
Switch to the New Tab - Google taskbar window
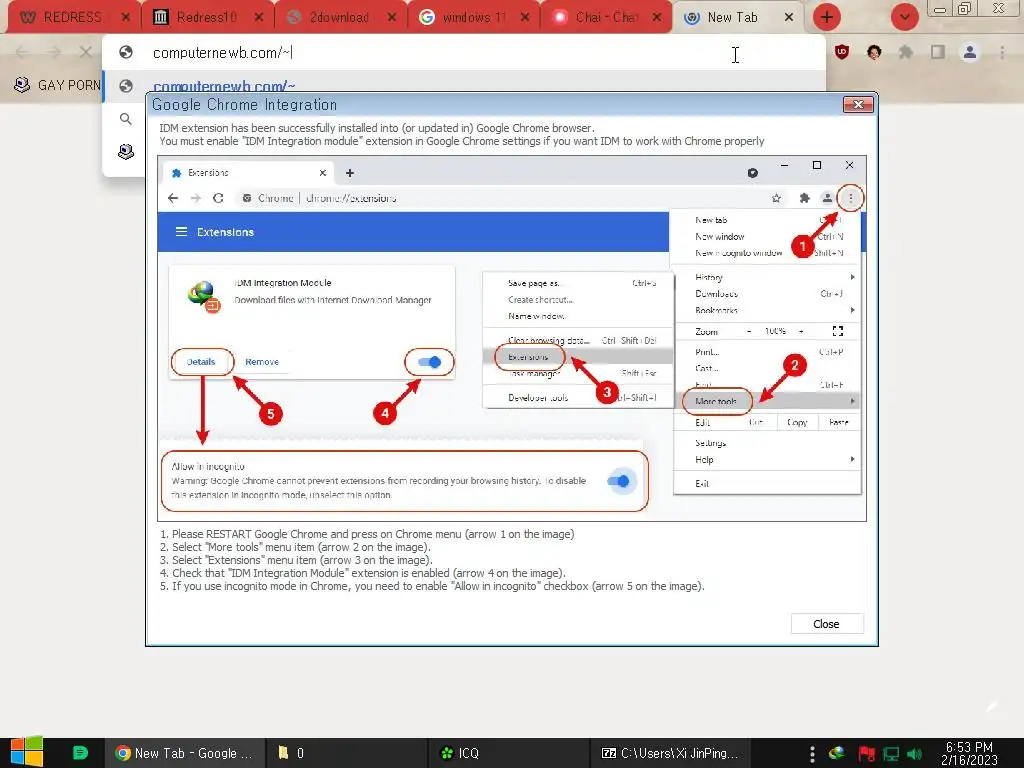pyautogui.click(x=185, y=753)
